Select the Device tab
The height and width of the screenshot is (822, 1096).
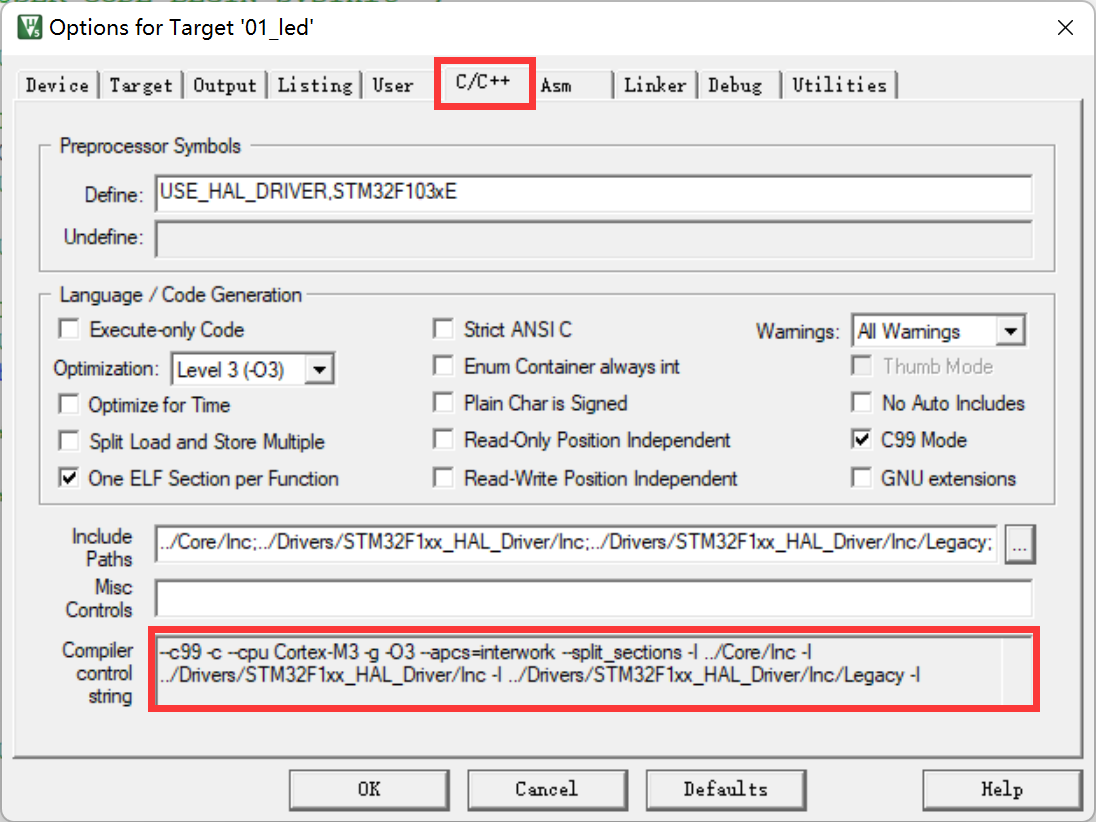click(x=57, y=85)
